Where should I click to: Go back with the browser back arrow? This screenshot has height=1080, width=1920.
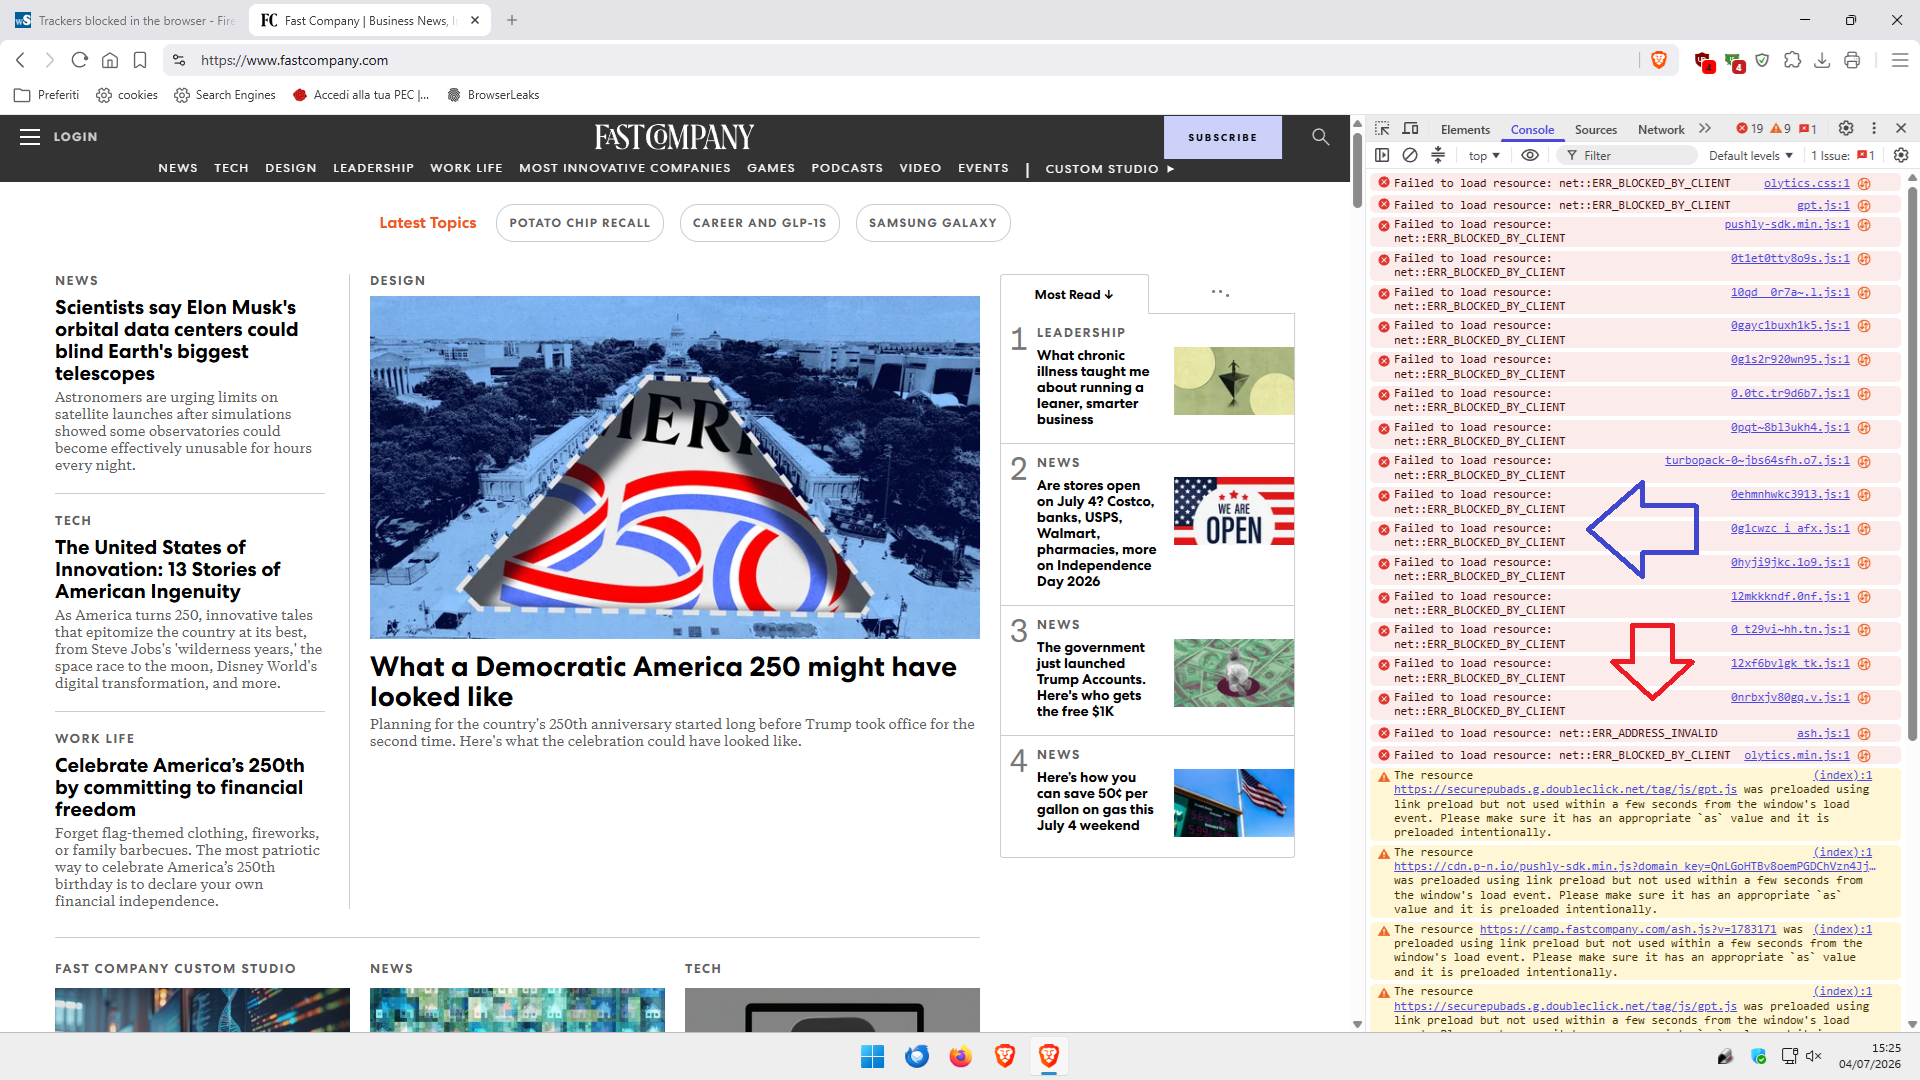point(20,60)
